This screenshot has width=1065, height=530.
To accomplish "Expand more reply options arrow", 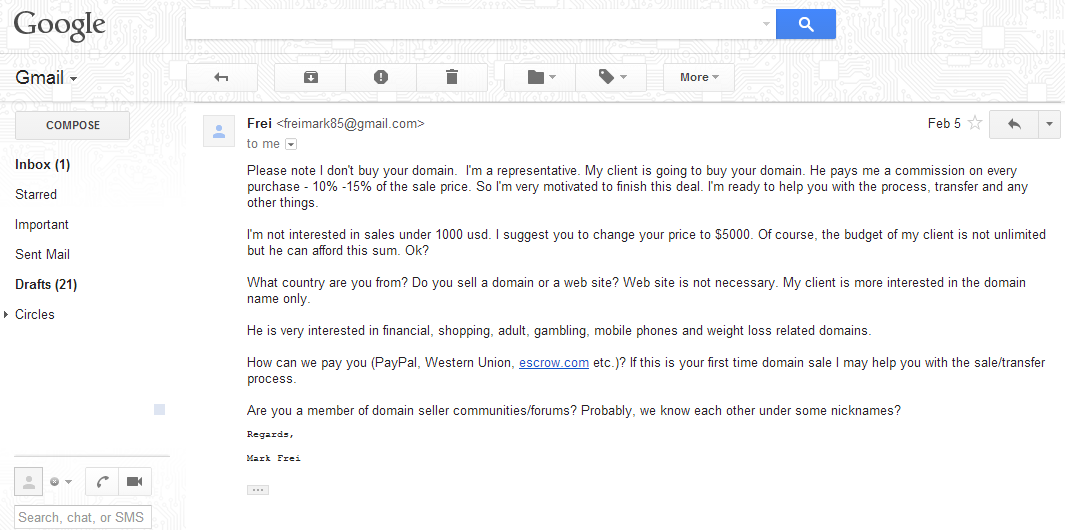I will pyautogui.click(x=1049, y=124).
